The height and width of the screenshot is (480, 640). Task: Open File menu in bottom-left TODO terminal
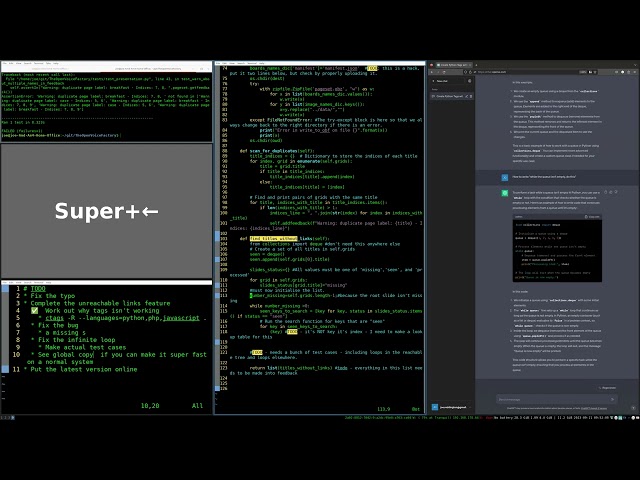pos(5,282)
